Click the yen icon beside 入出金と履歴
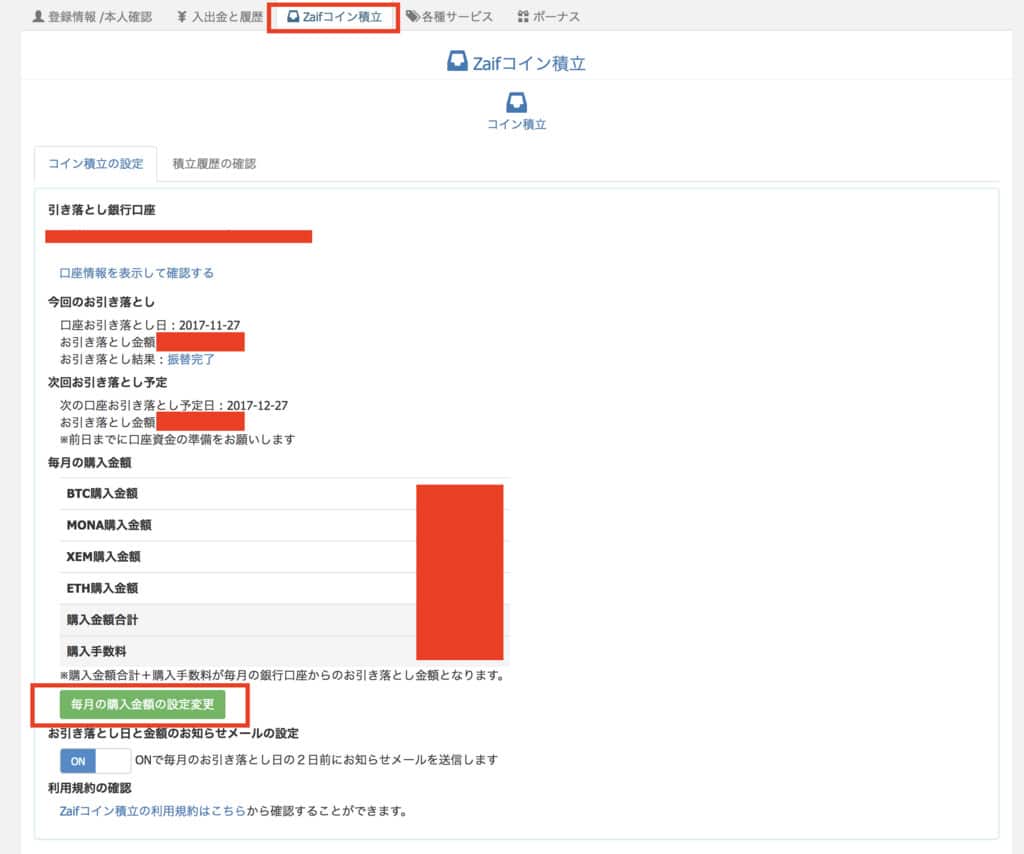1024x854 pixels. pyautogui.click(x=182, y=17)
